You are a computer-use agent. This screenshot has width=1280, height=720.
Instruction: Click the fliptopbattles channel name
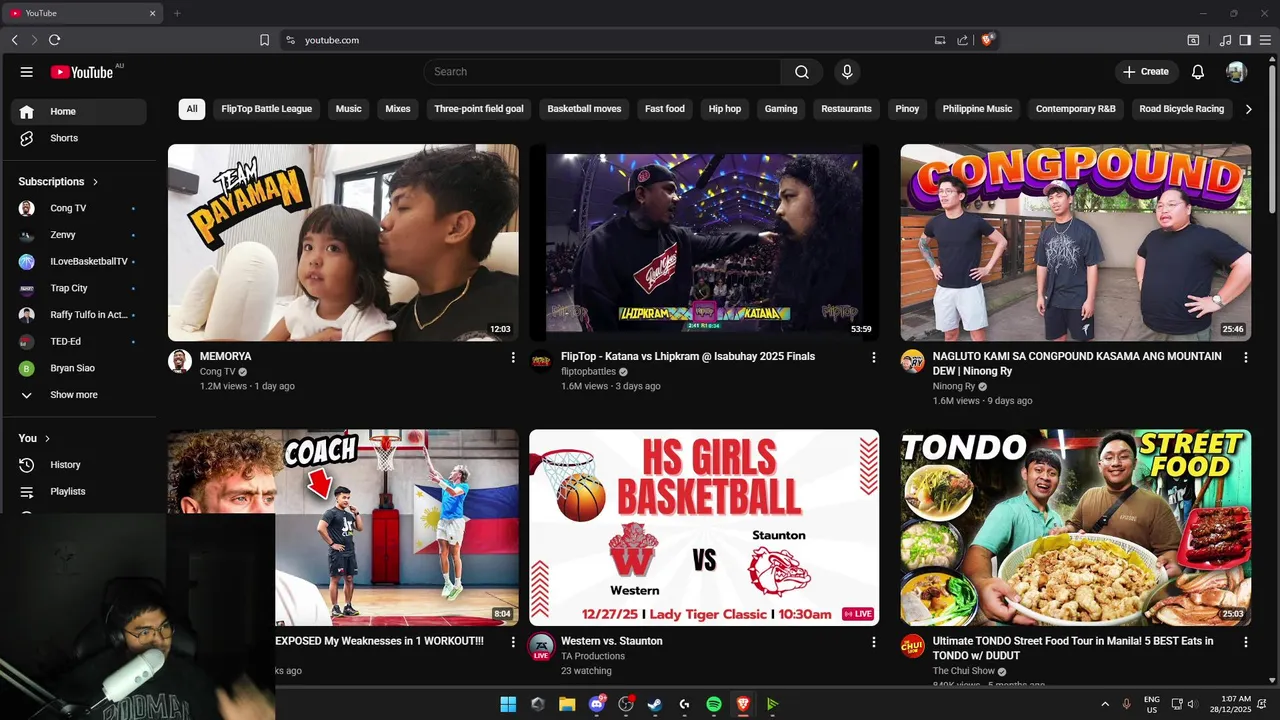(588, 371)
